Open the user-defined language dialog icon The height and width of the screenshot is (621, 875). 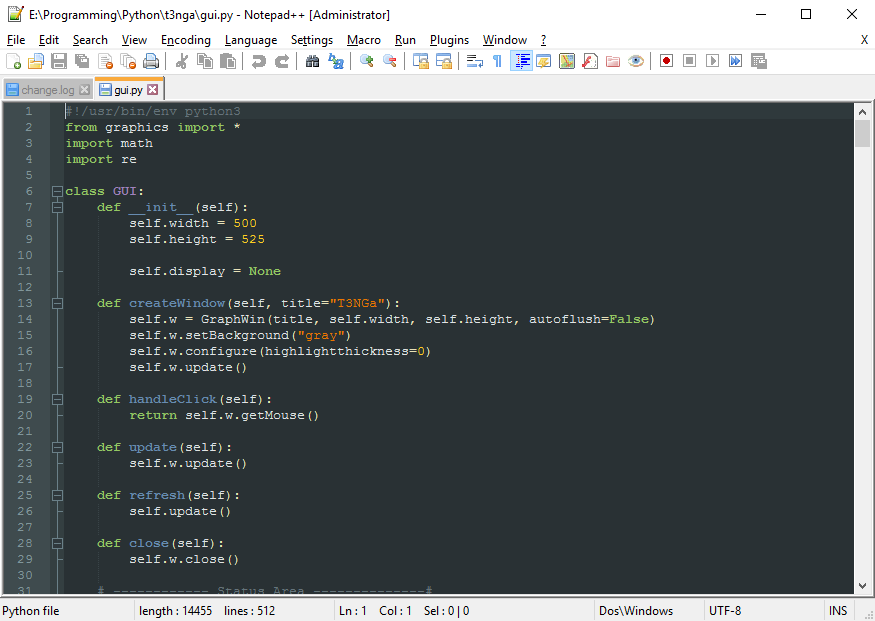coord(544,61)
